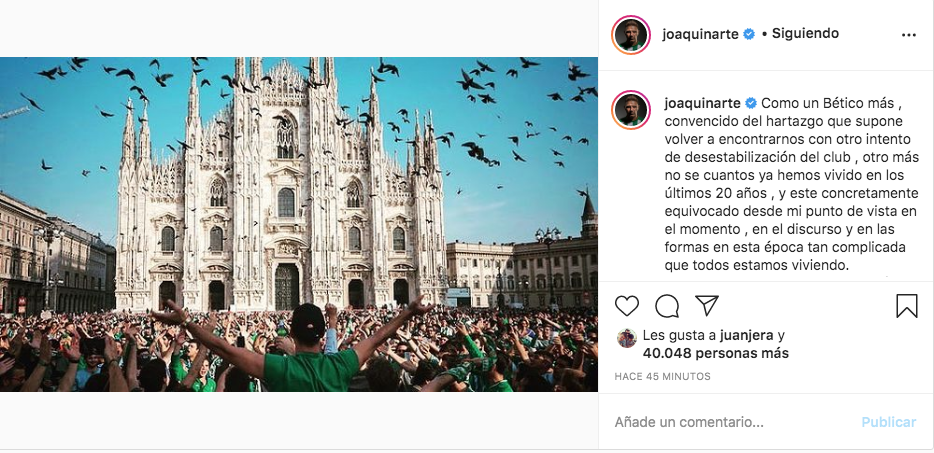
Task: Click the verified badge in caption
Action: pos(751,103)
